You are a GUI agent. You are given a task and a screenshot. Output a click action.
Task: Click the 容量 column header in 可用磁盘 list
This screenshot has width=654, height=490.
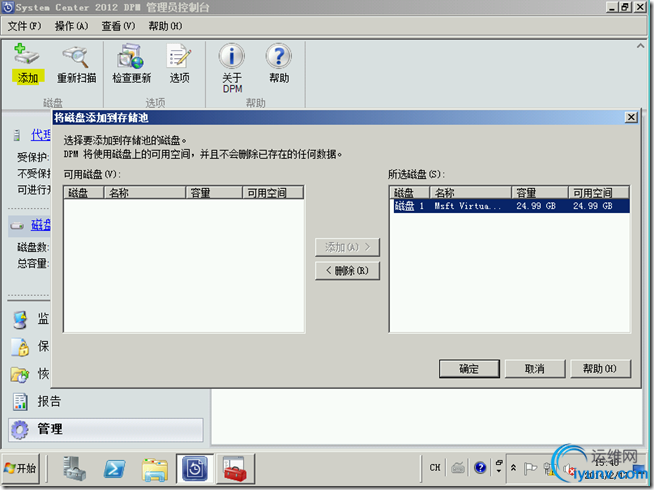(214, 193)
